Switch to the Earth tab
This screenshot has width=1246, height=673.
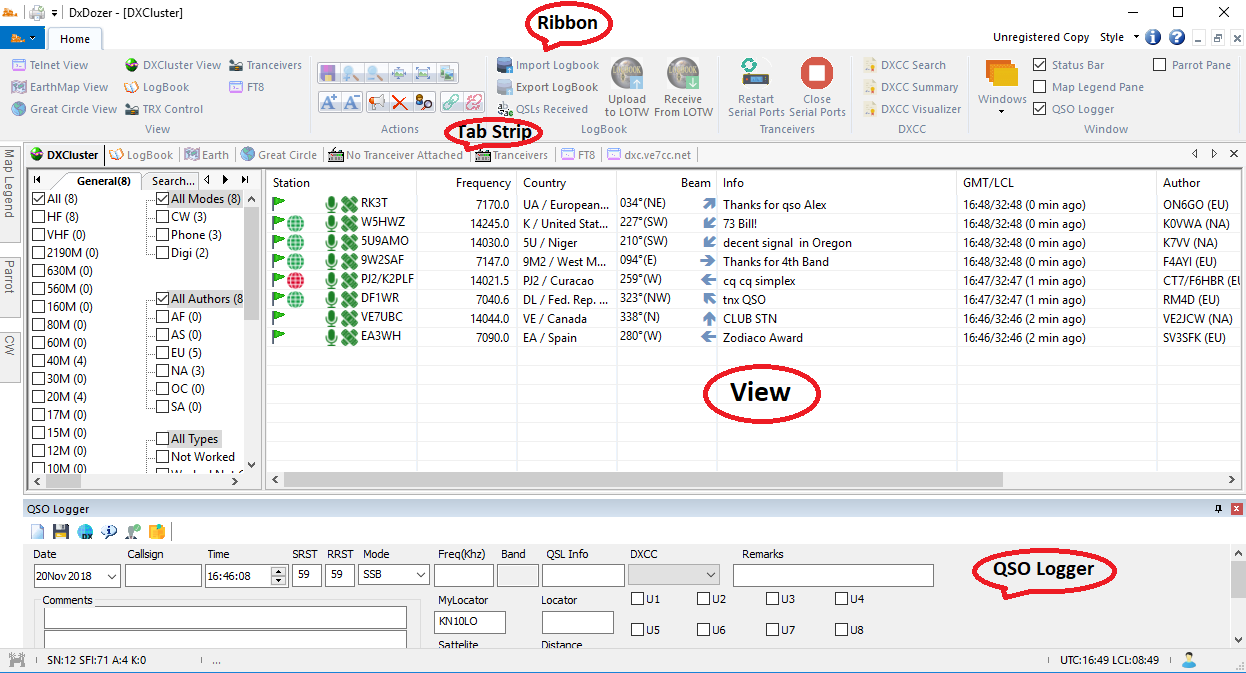click(207, 155)
